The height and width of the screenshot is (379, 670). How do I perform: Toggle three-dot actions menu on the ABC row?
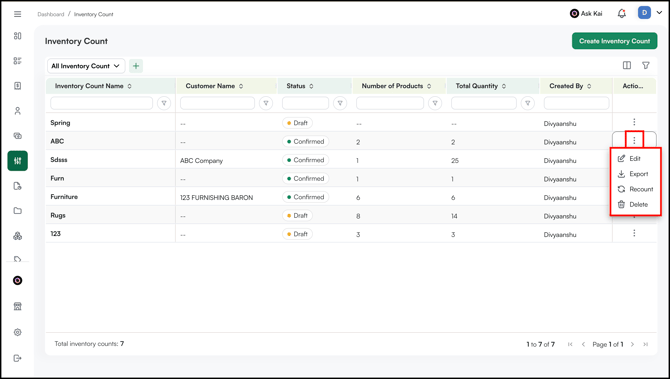(x=634, y=140)
